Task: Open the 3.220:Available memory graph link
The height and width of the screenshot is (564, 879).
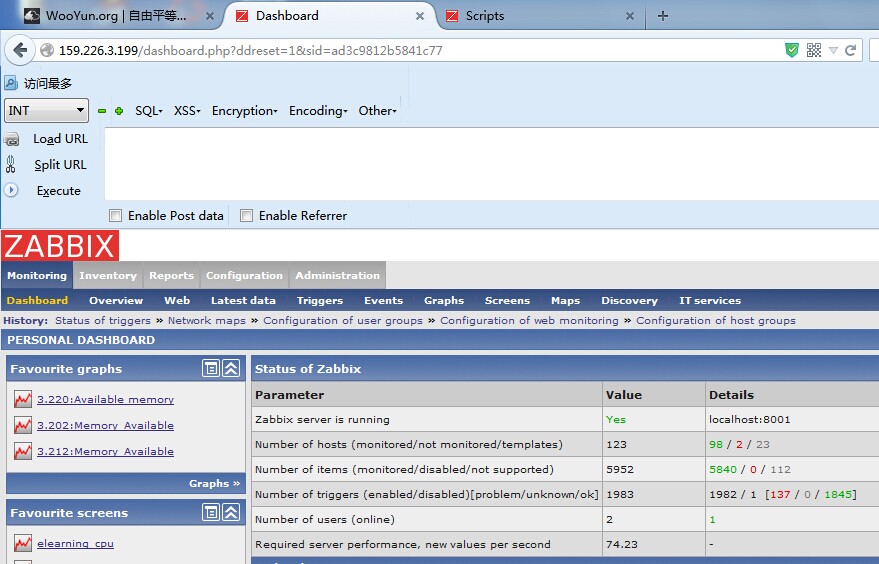Action: [x=105, y=399]
